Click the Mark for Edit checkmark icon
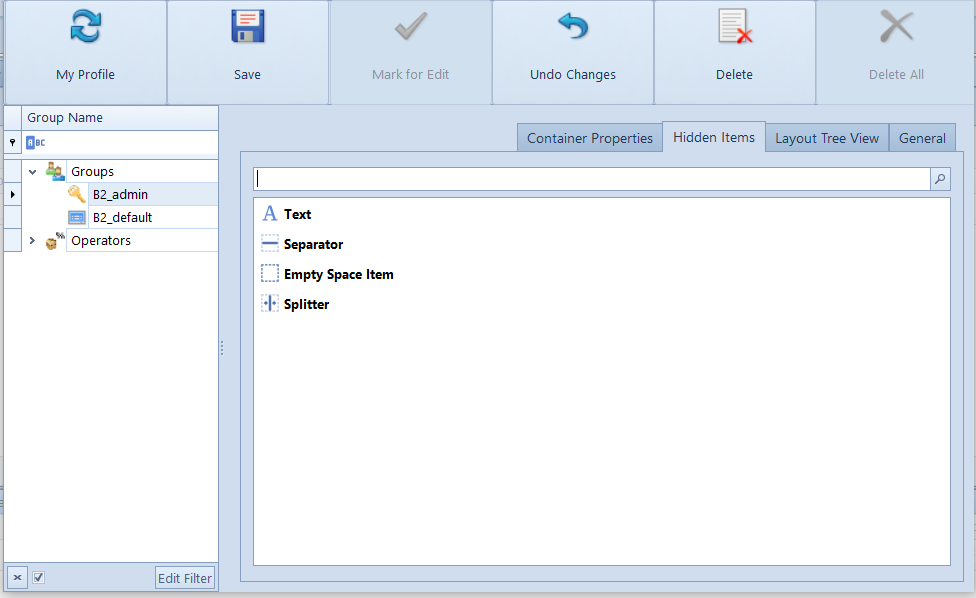The image size is (976, 598). pos(411,27)
